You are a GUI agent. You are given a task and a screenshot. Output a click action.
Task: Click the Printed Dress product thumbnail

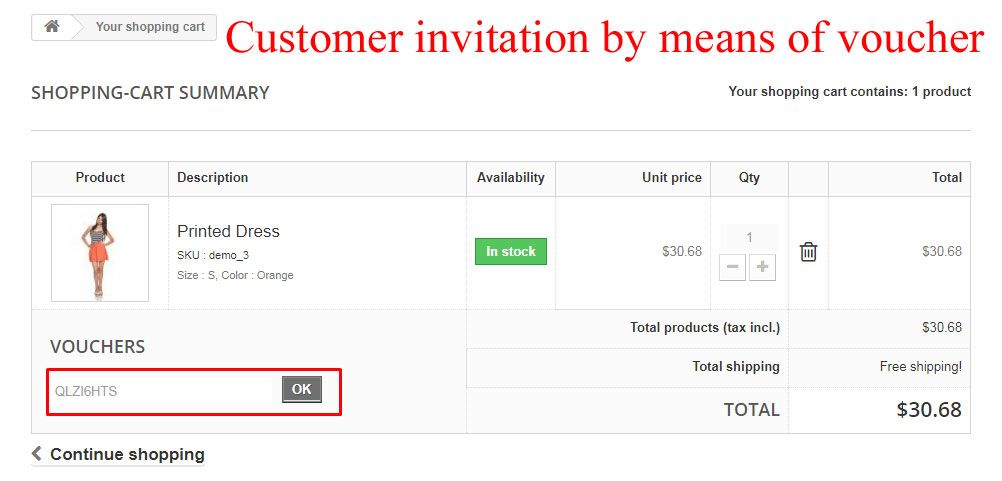pyautogui.click(x=100, y=253)
